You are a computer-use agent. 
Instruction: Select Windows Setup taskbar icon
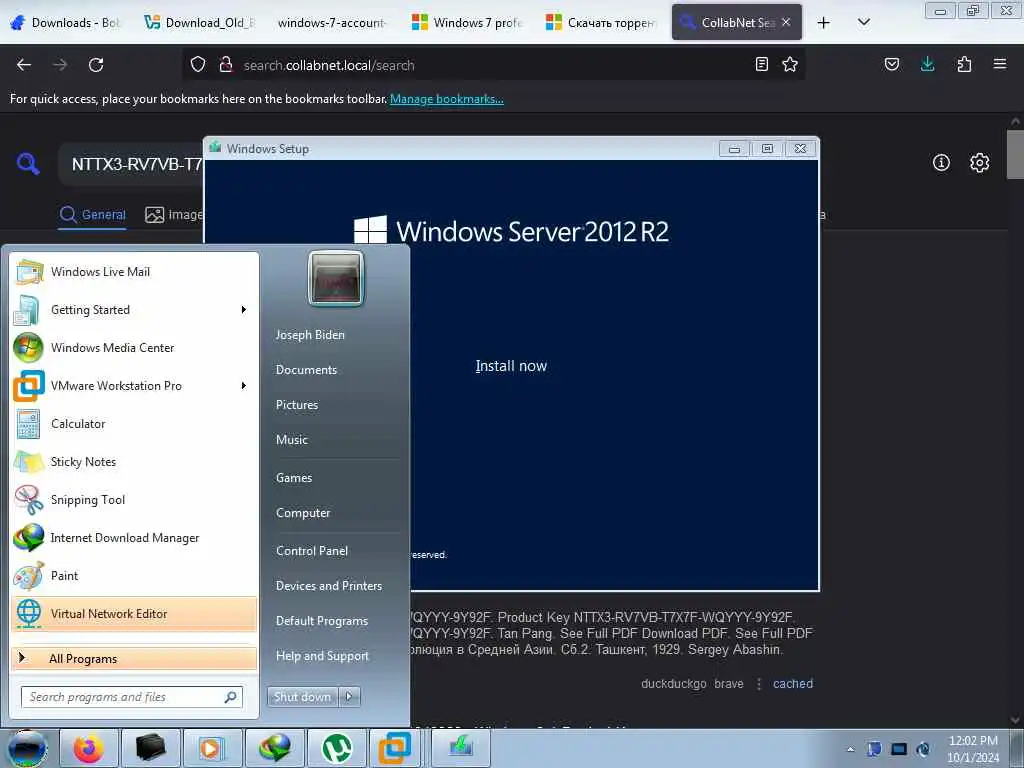(460, 748)
